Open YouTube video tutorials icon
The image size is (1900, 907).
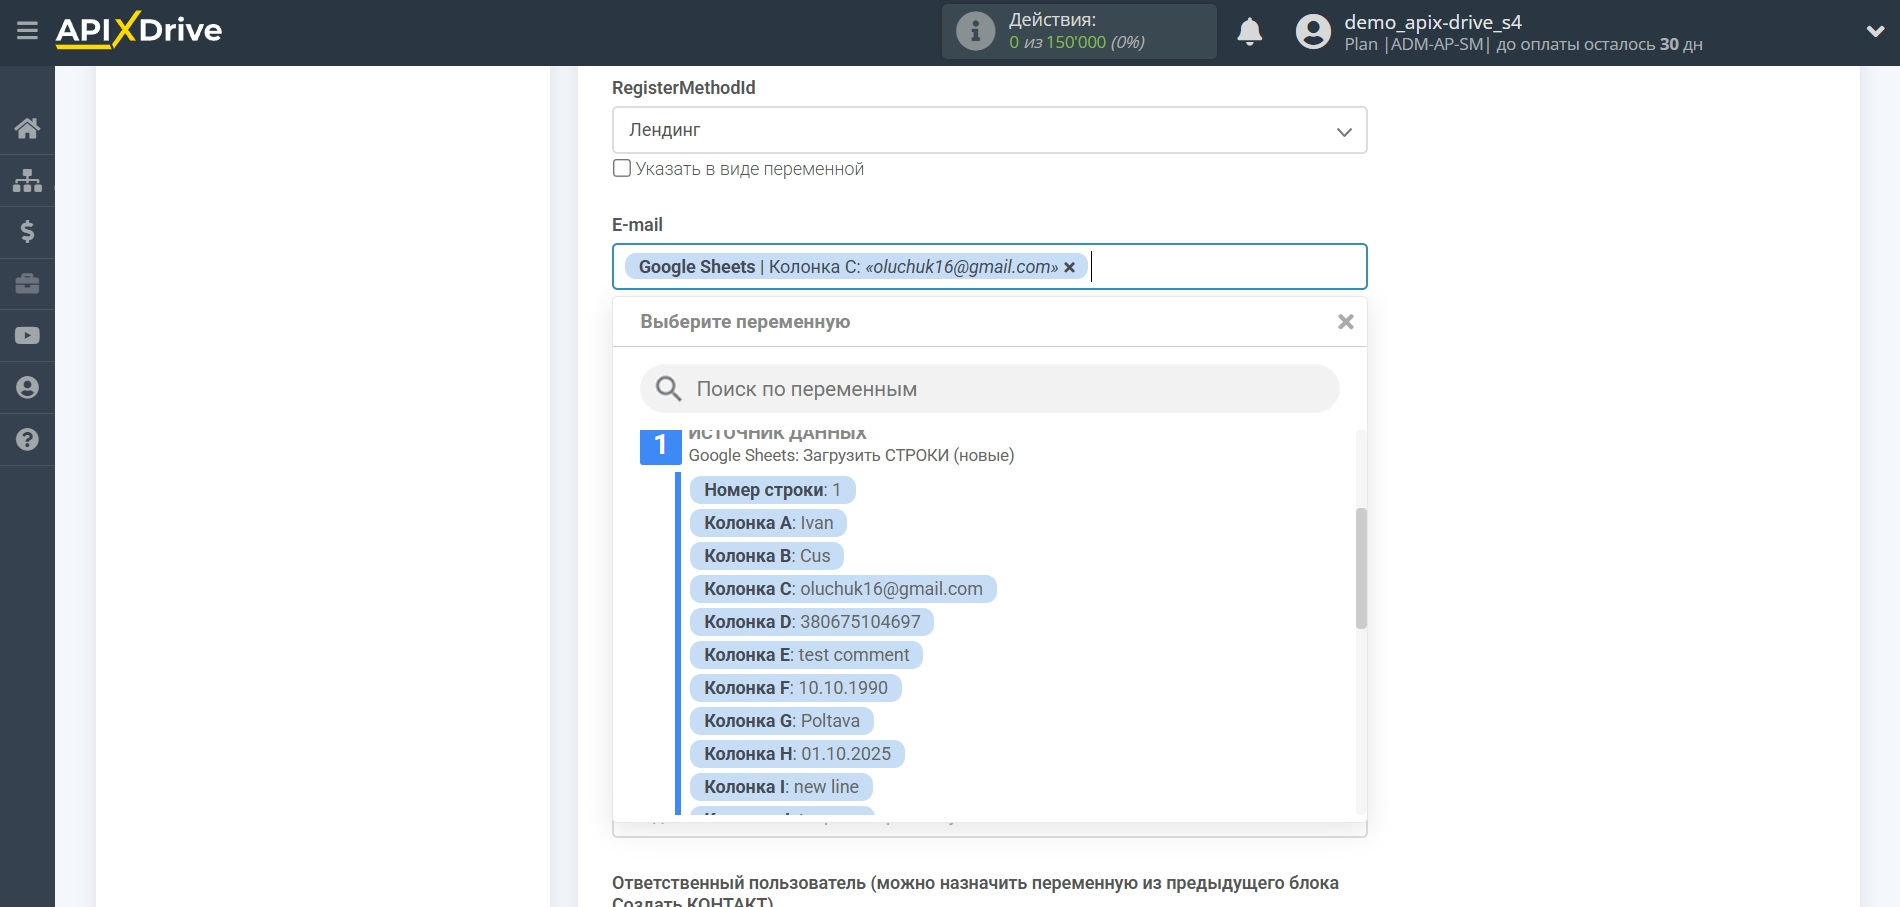[27, 336]
